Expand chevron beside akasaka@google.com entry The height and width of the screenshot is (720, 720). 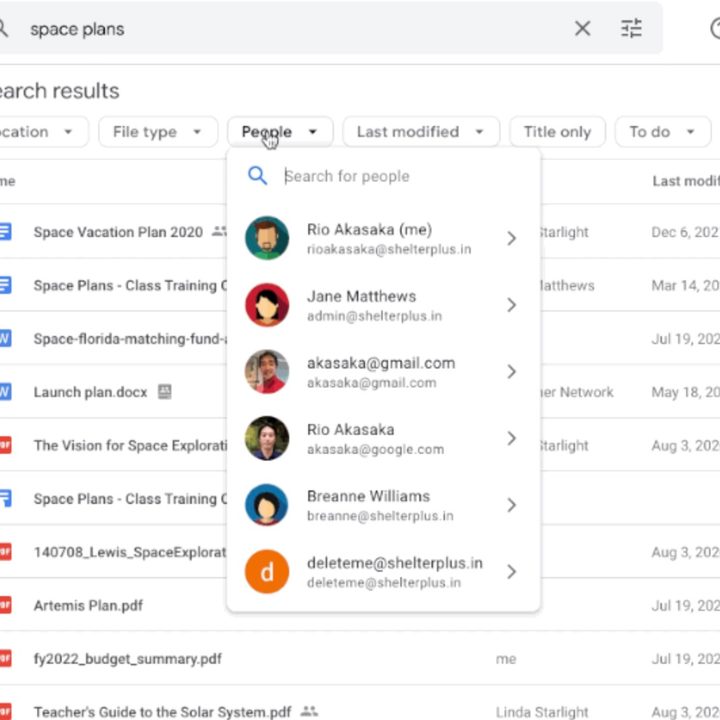point(512,439)
